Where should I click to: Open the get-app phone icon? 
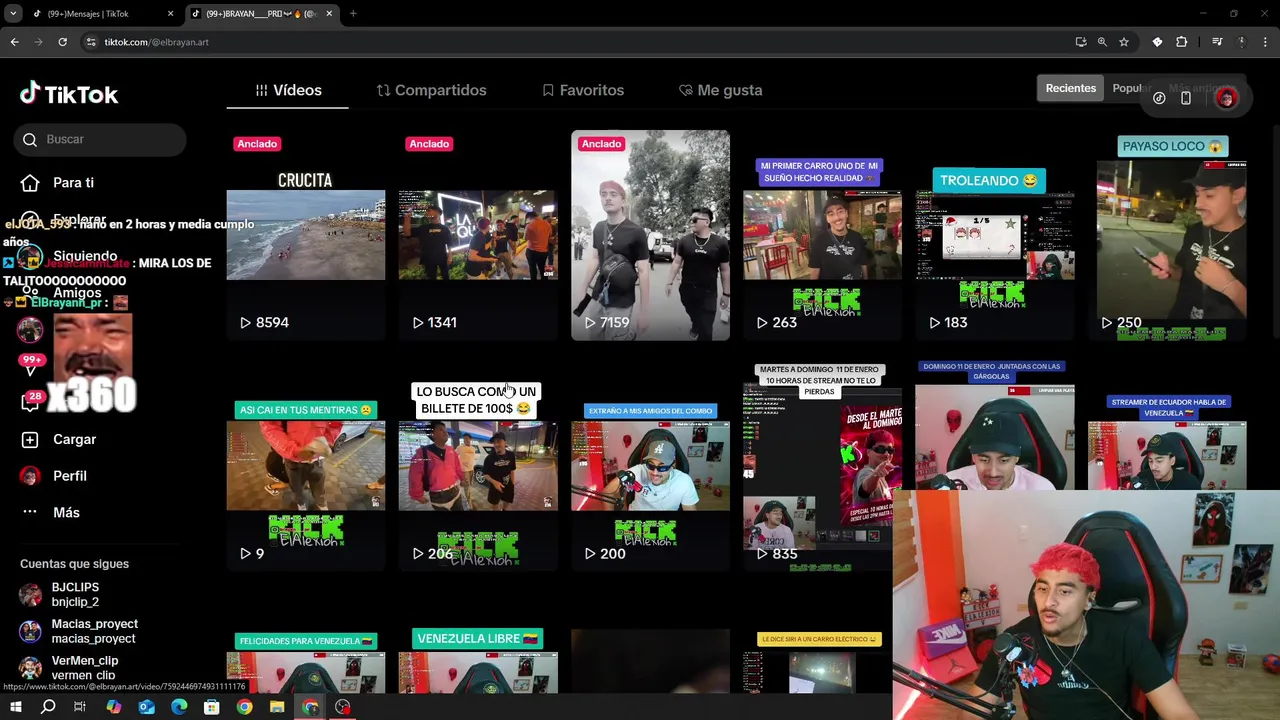click(1186, 98)
